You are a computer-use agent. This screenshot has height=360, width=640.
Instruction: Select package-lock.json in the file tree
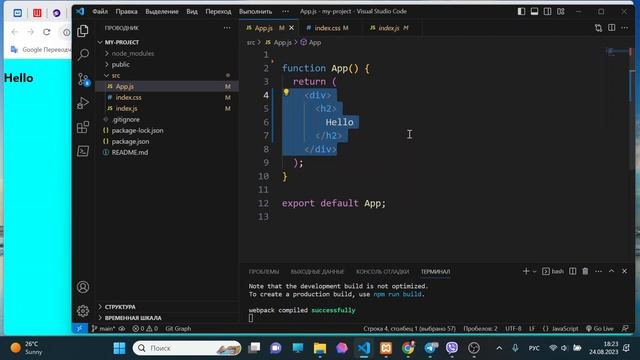167,131
